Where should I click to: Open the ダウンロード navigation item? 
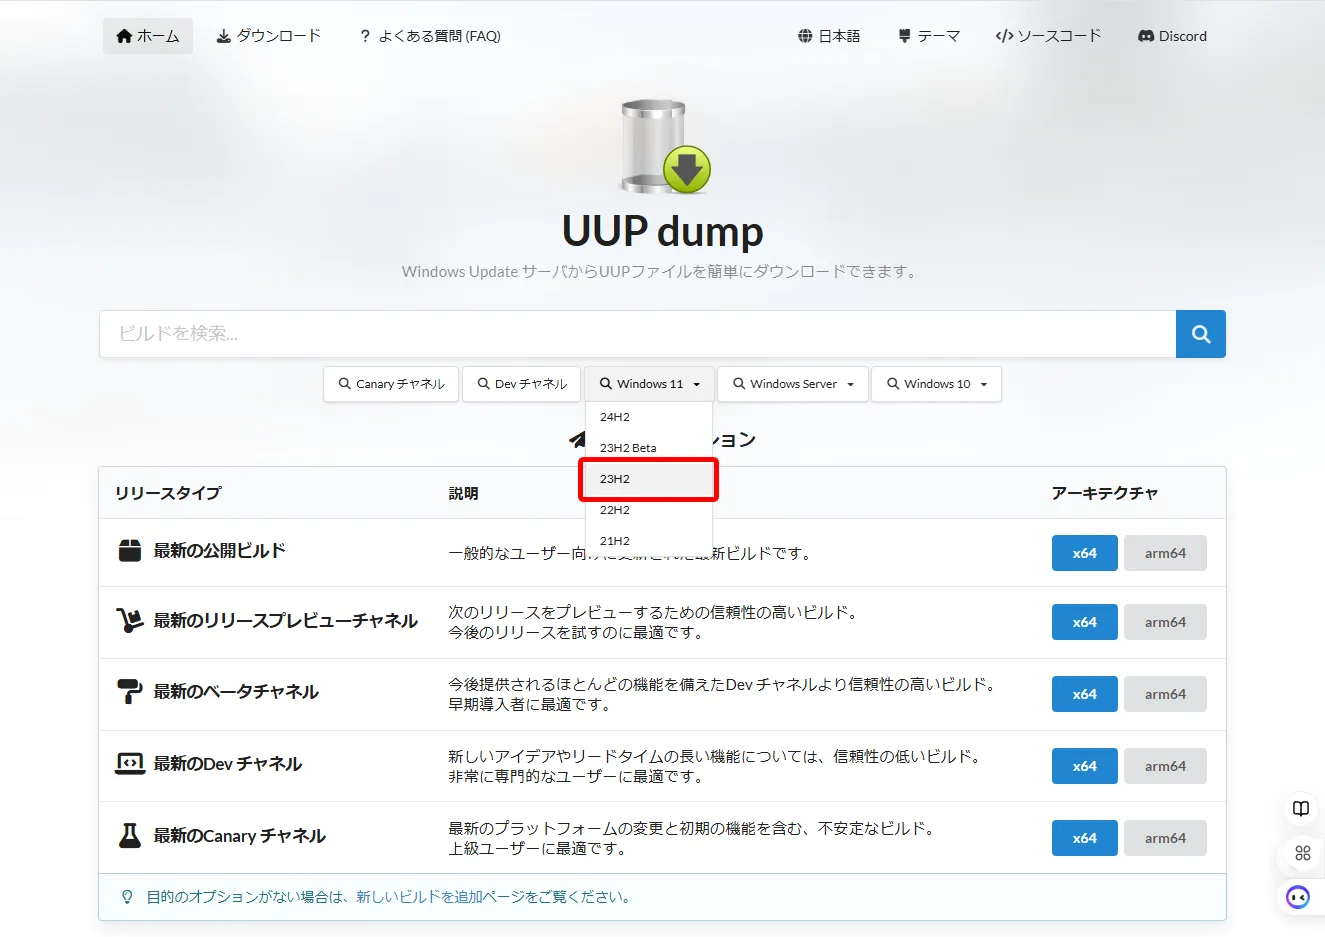click(x=269, y=36)
